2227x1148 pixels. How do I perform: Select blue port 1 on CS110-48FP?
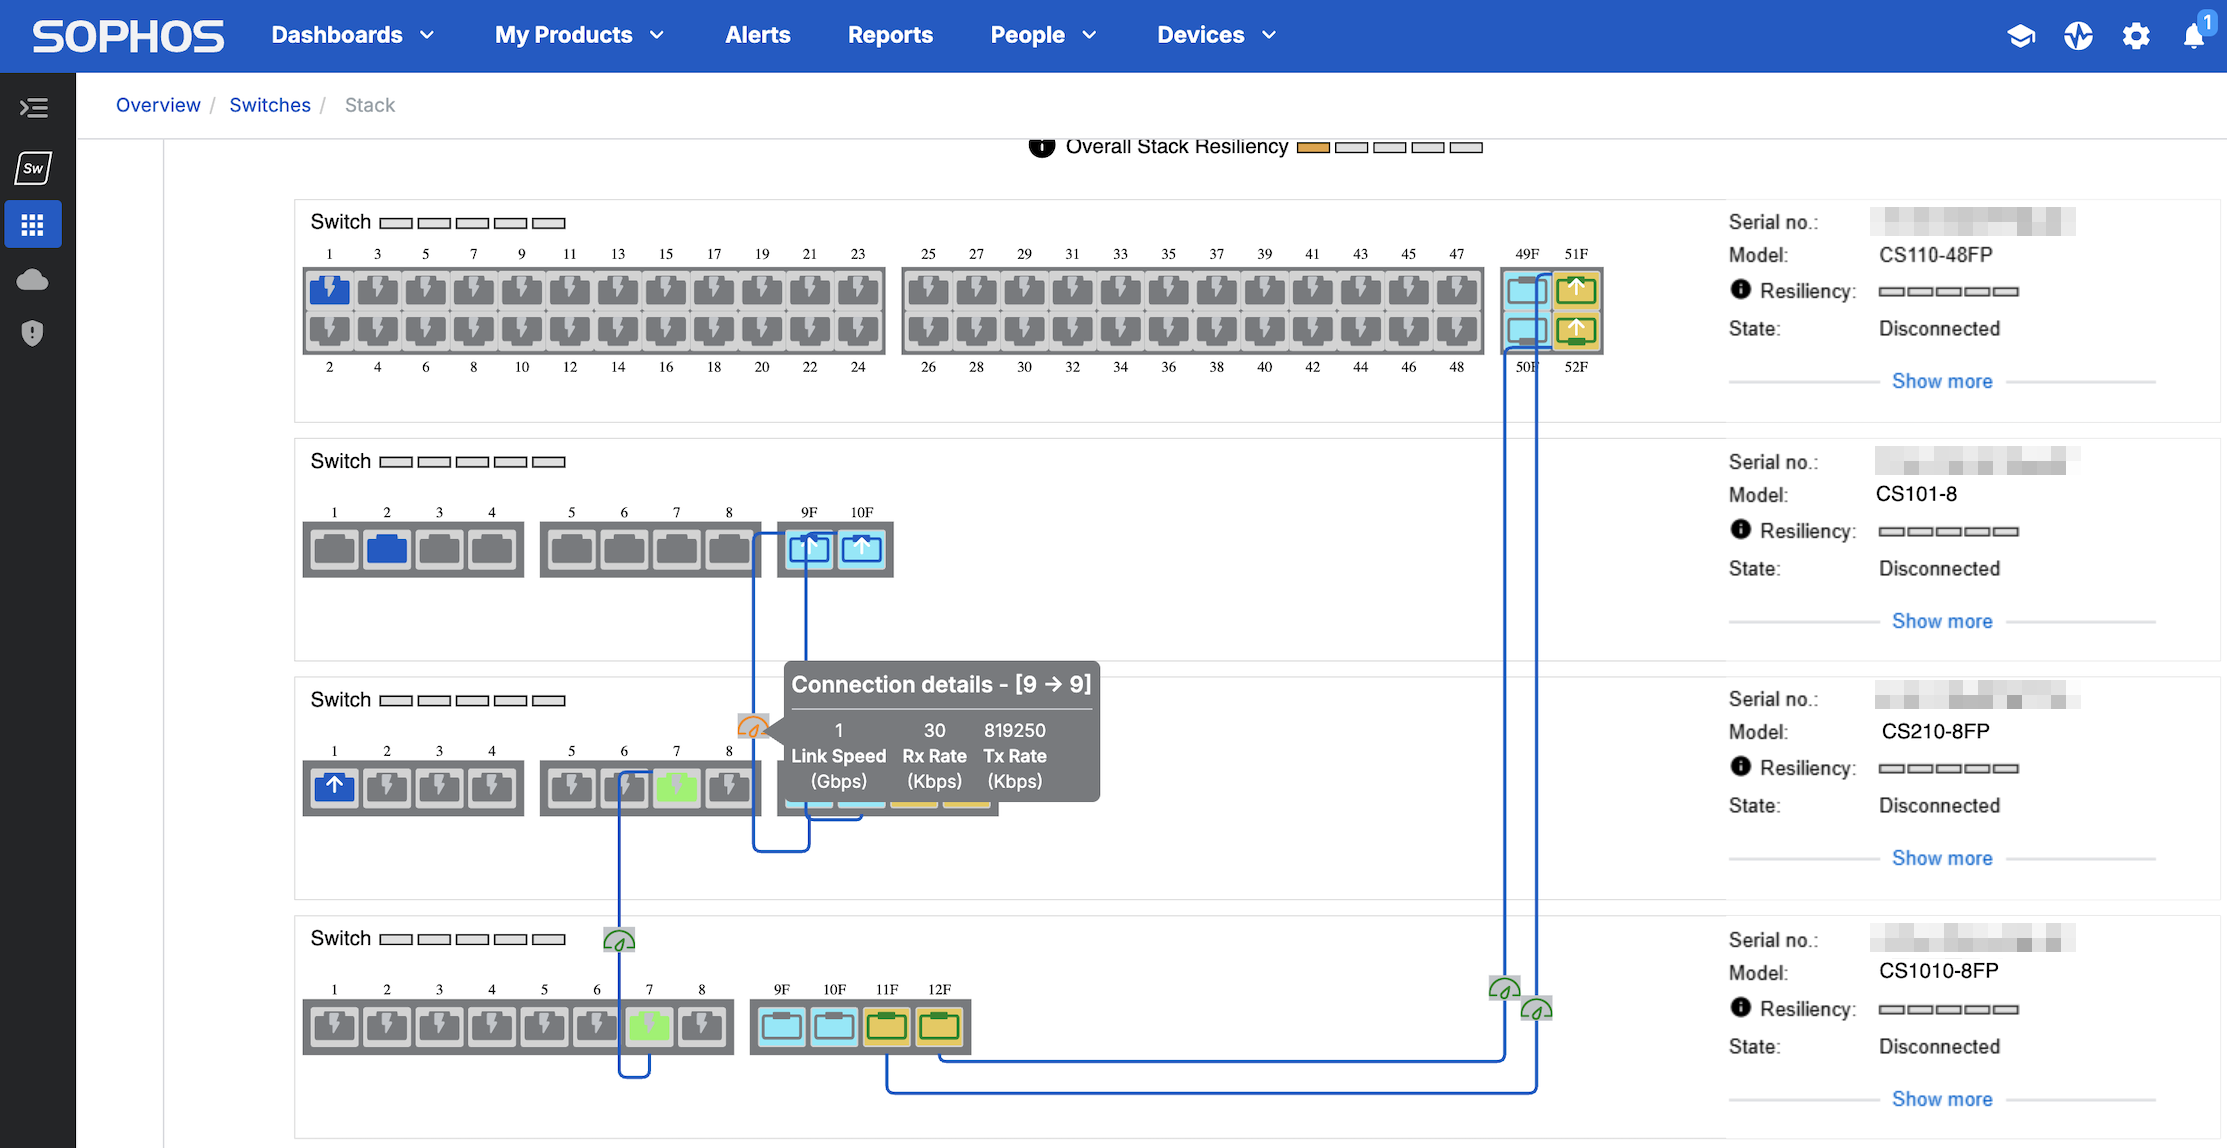[329, 290]
